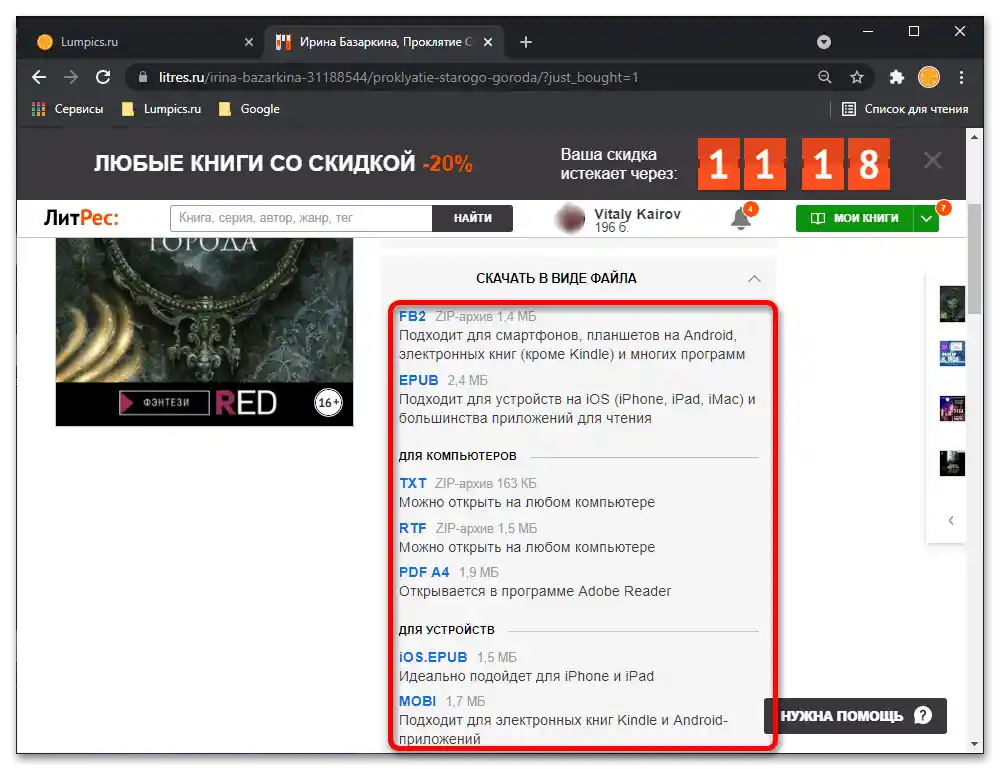
Task: Click the address bar URL
Action: click(399, 77)
